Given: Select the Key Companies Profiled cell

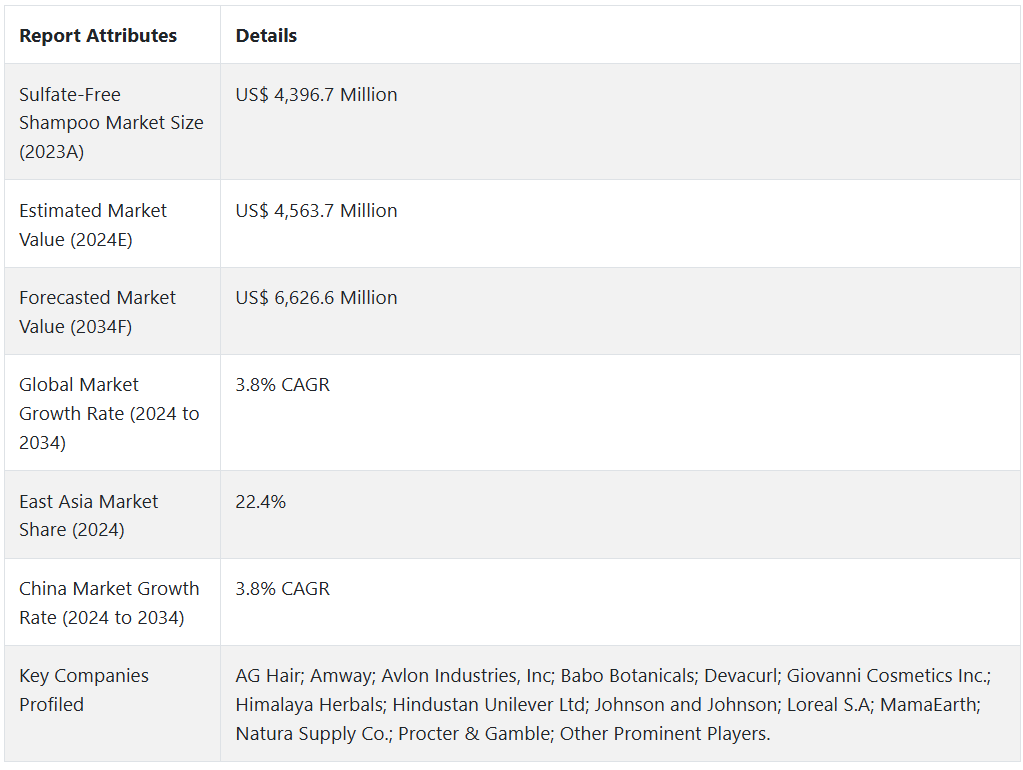Looking at the screenshot, I should [x=84, y=690].
